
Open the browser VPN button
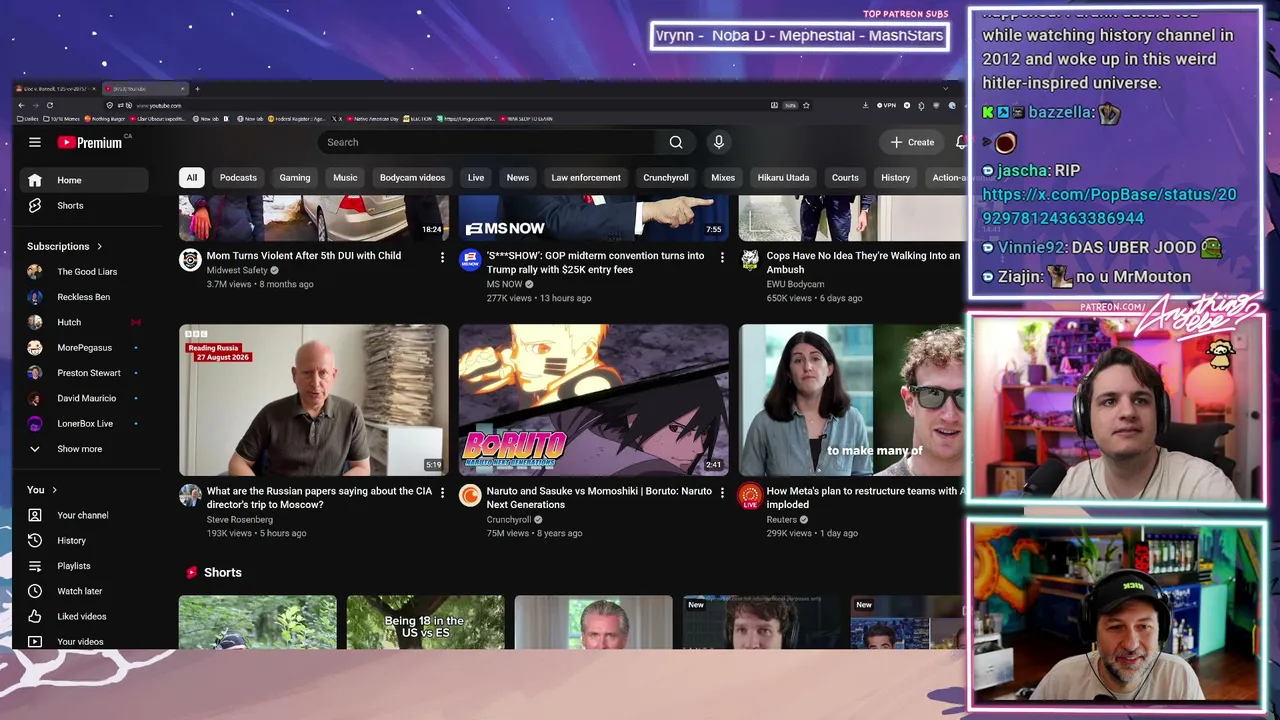tap(887, 105)
